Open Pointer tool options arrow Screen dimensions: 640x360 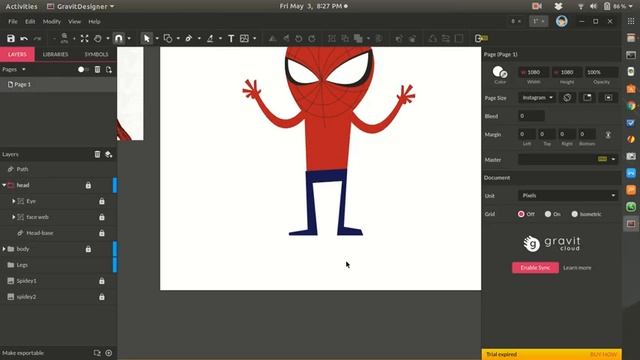tap(157, 38)
